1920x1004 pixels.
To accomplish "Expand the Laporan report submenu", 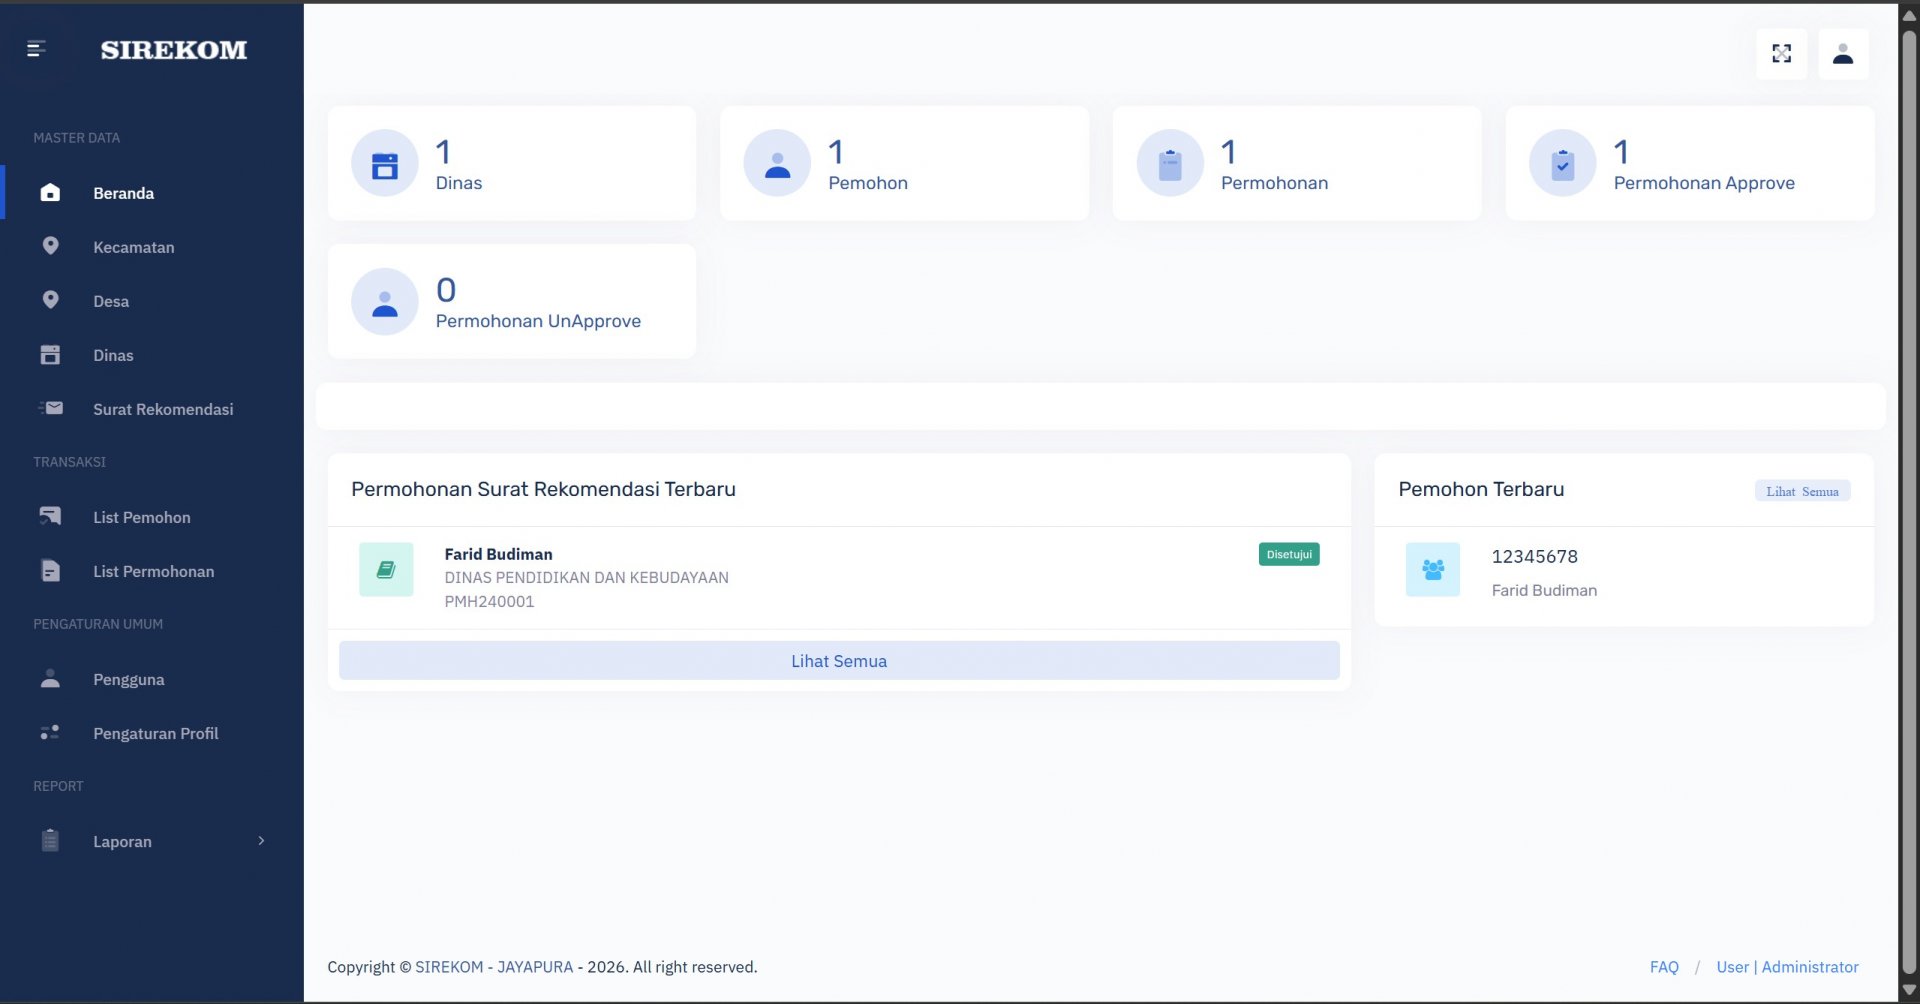I will pos(122,842).
